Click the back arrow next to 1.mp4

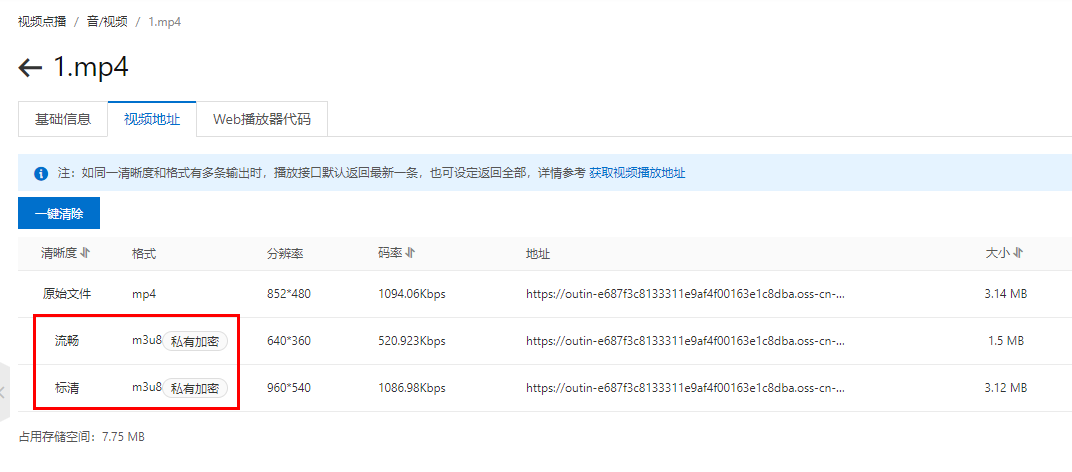coord(30,68)
